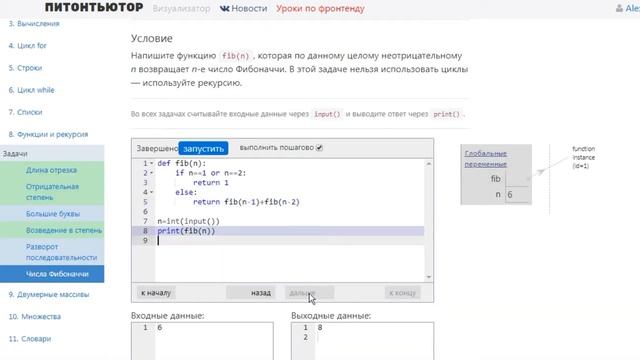Collapse the fold arrow on code line 1
This screenshot has height=360, width=640.
pyautogui.click(x=151, y=163)
